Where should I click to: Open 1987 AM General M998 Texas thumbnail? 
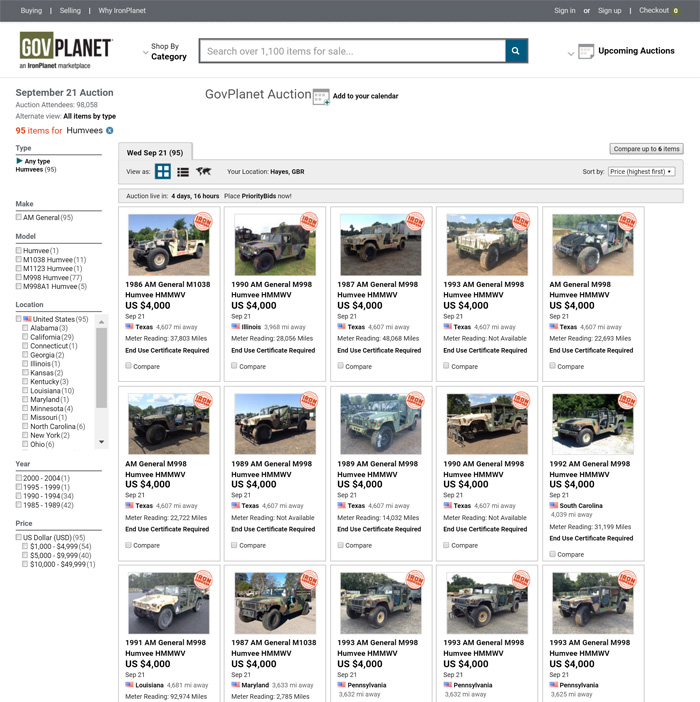[381, 244]
